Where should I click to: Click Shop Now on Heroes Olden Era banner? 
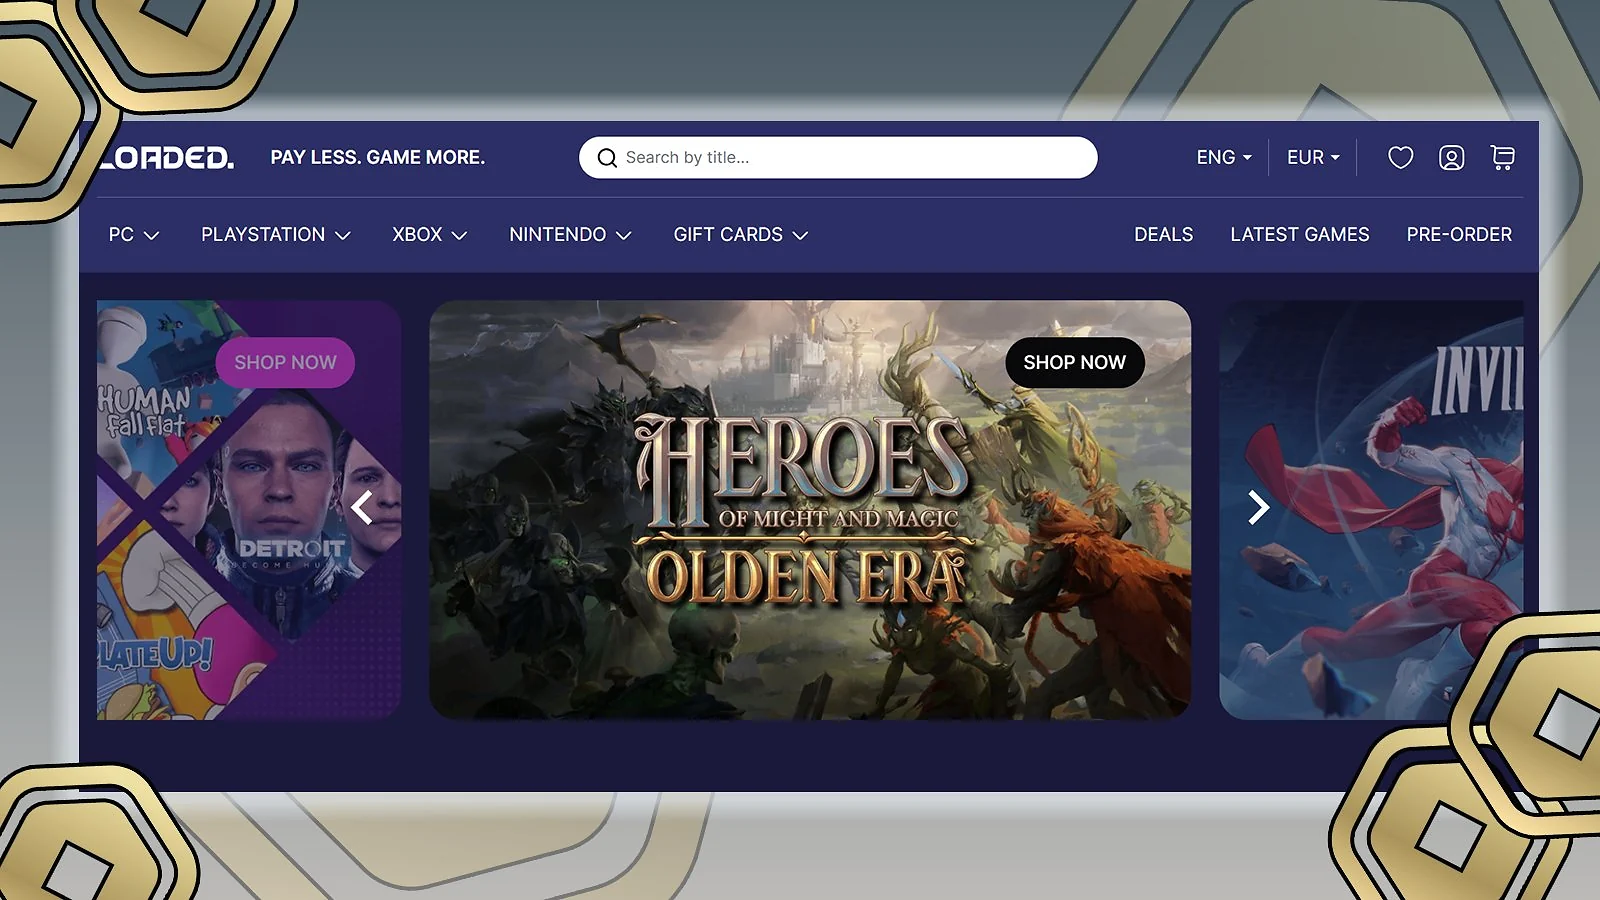coord(1075,362)
